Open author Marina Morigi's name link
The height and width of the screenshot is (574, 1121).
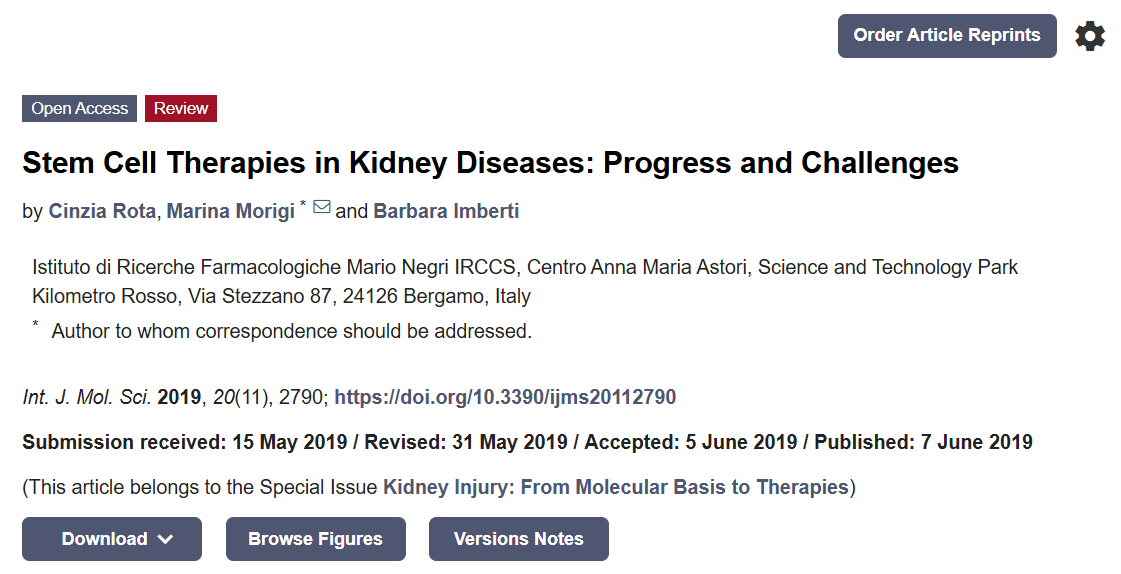[x=230, y=211]
